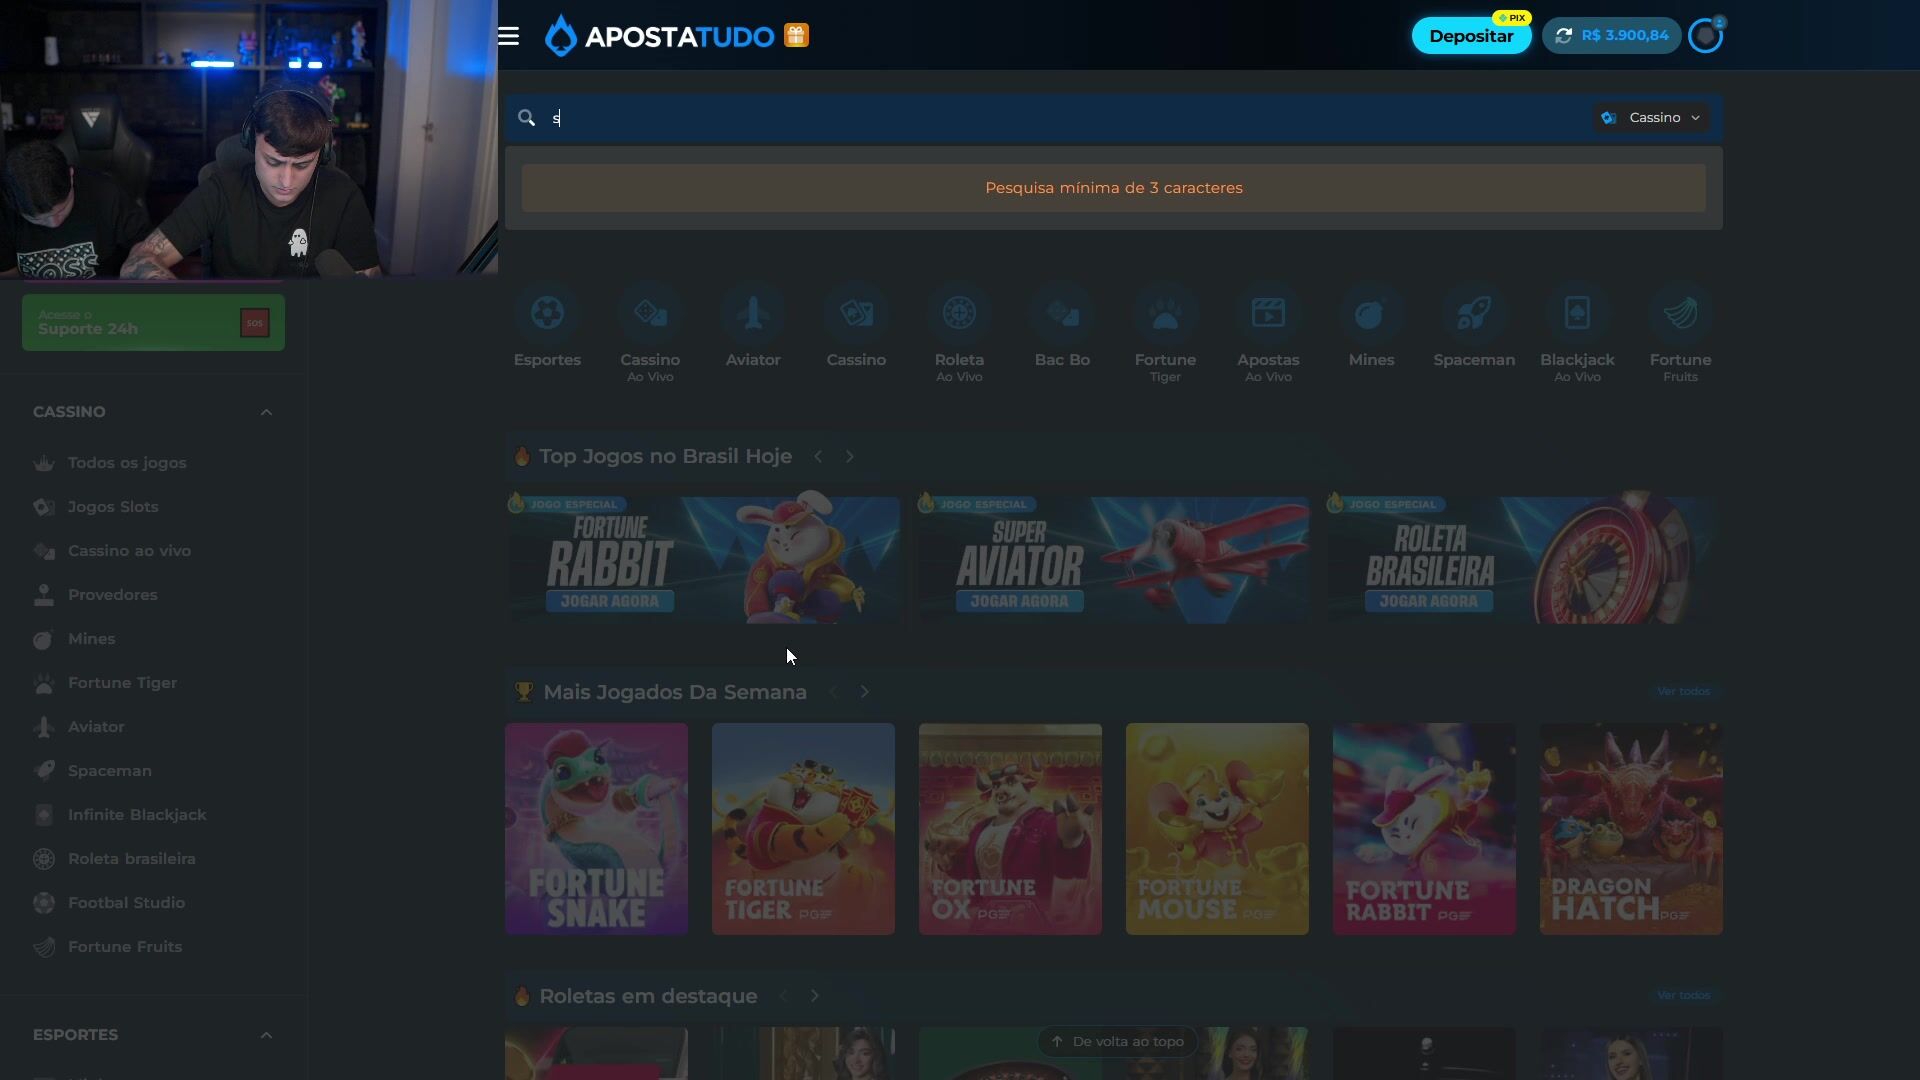Open the Fortune Mouse game card

point(1217,829)
